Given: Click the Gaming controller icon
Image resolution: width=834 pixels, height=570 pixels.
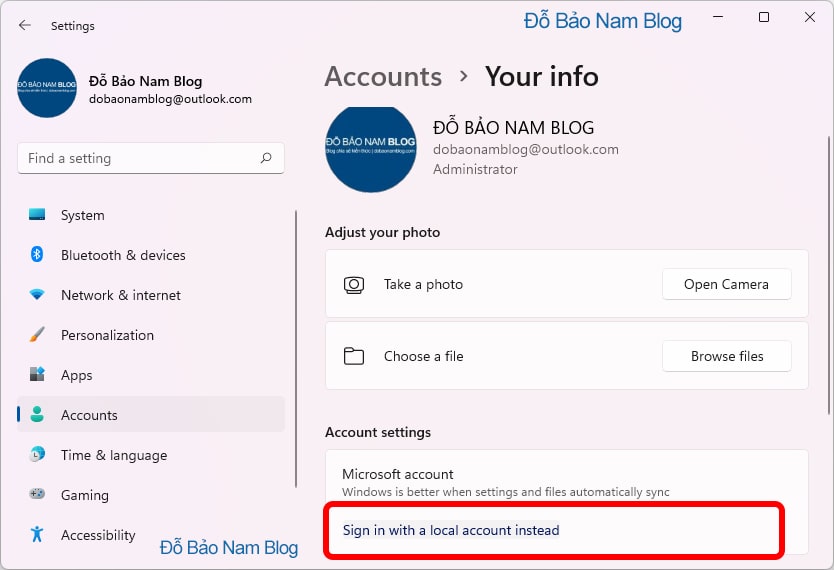Looking at the screenshot, I should [x=37, y=494].
